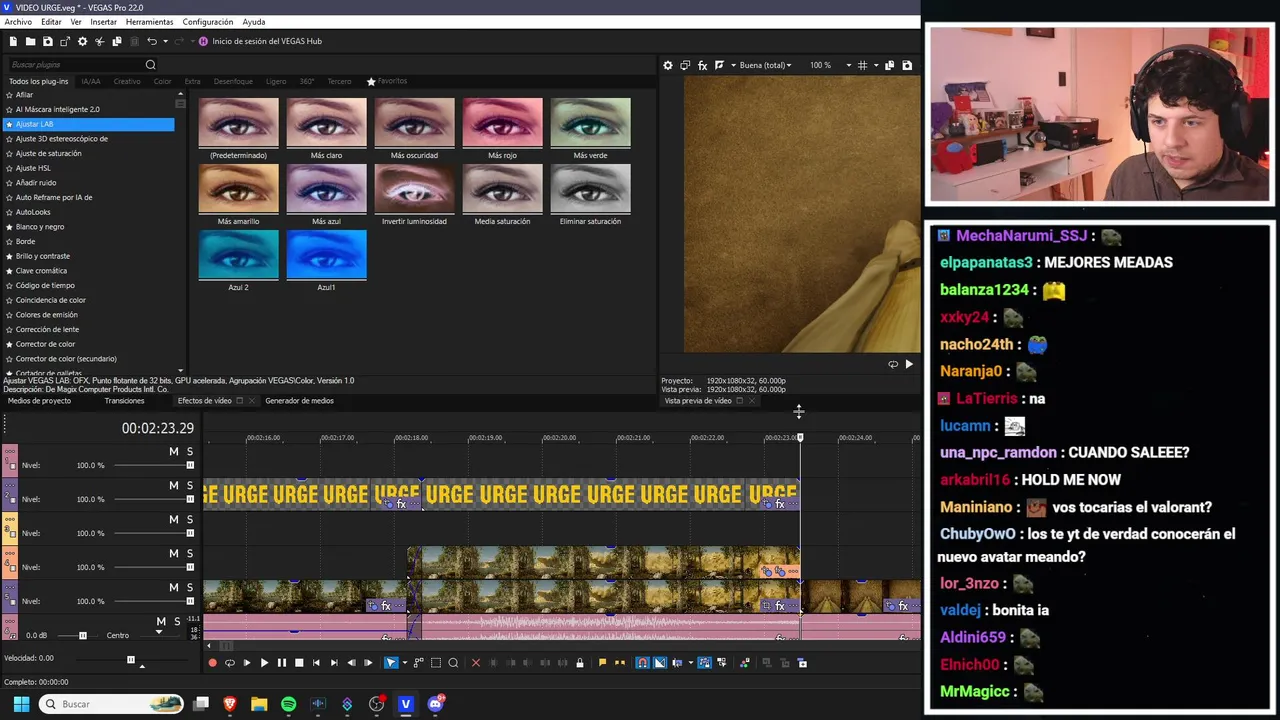Go to start of project
The height and width of the screenshot is (720, 1280).
316,663
